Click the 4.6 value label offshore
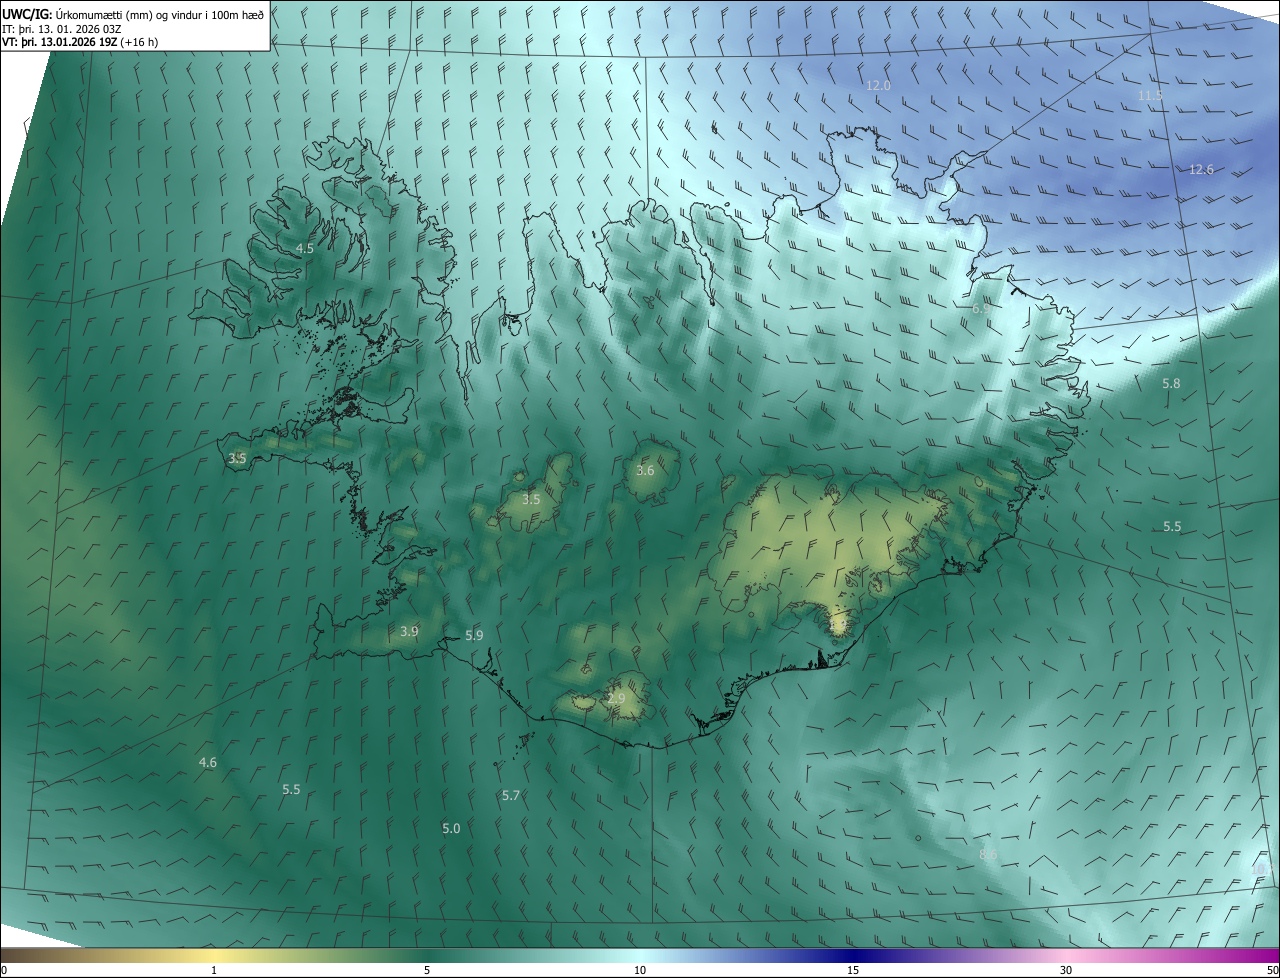The height and width of the screenshot is (978, 1280). (x=207, y=762)
